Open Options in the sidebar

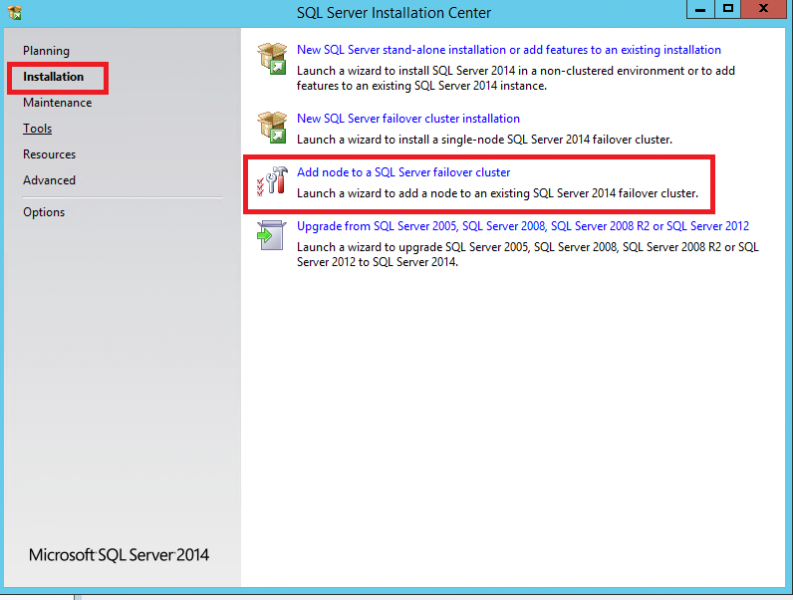pos(44,212)
